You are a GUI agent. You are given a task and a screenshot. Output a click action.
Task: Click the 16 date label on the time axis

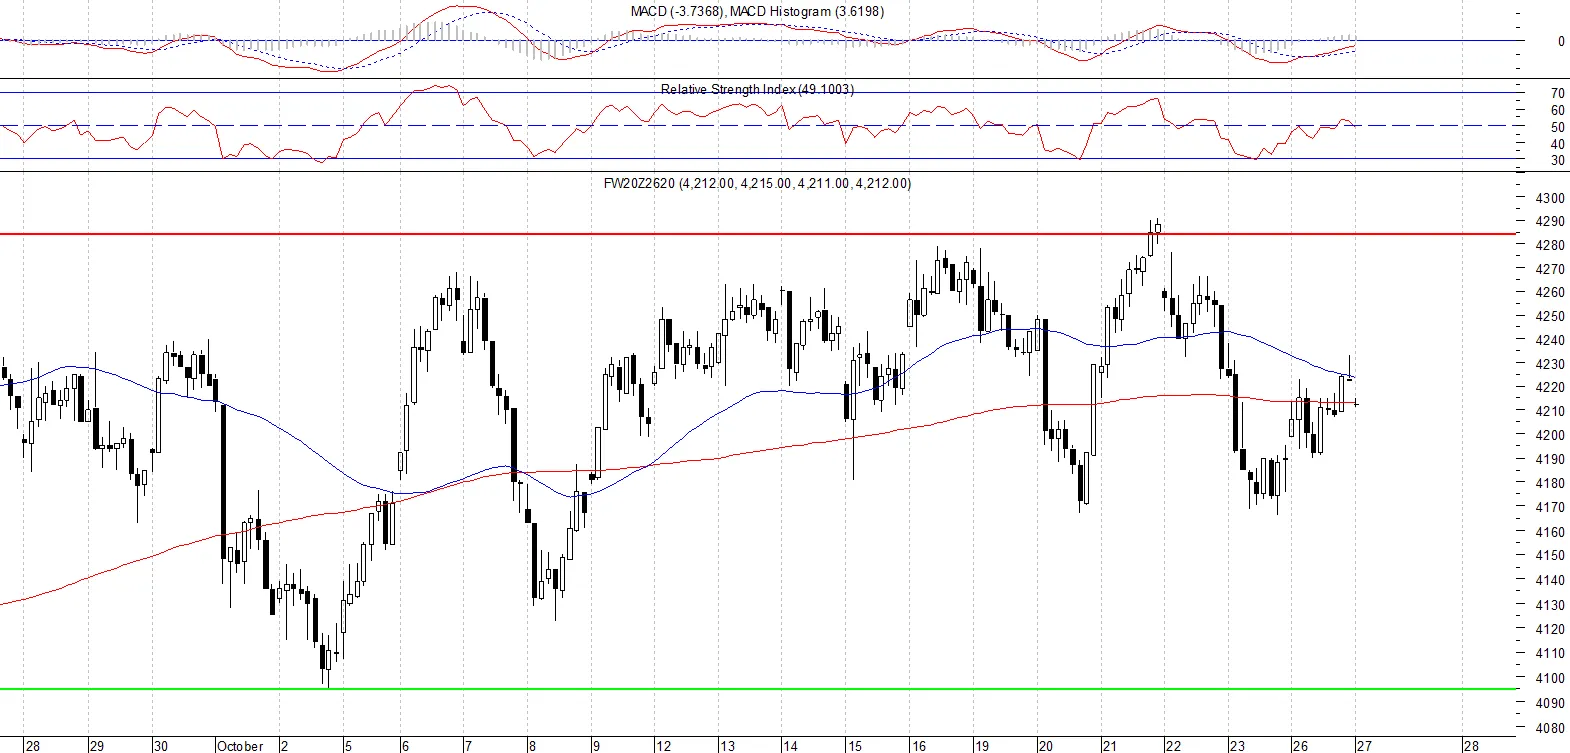tap(918, 746)
